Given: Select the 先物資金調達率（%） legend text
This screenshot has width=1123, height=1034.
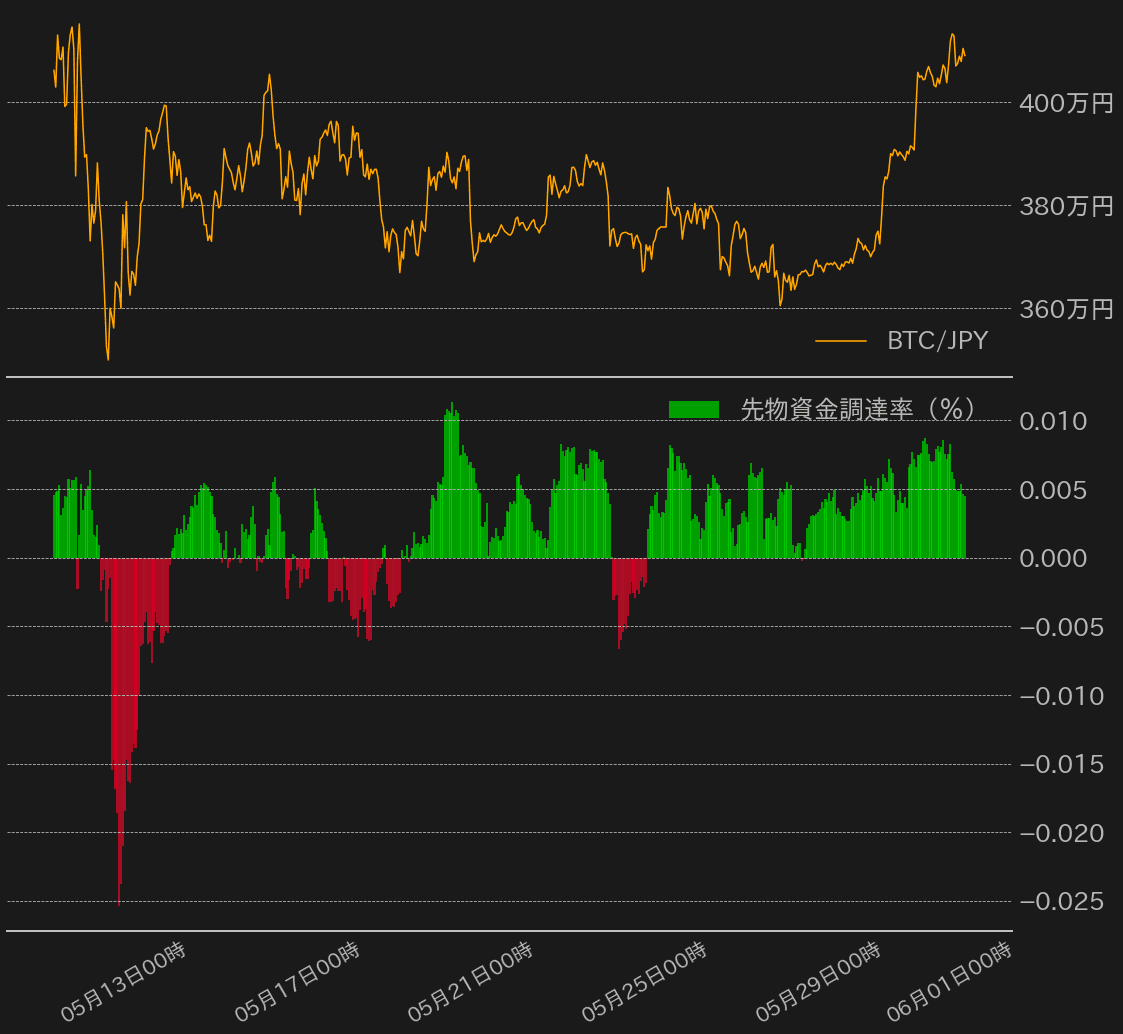Looking at the screenshot, I should tap(858, 409).
